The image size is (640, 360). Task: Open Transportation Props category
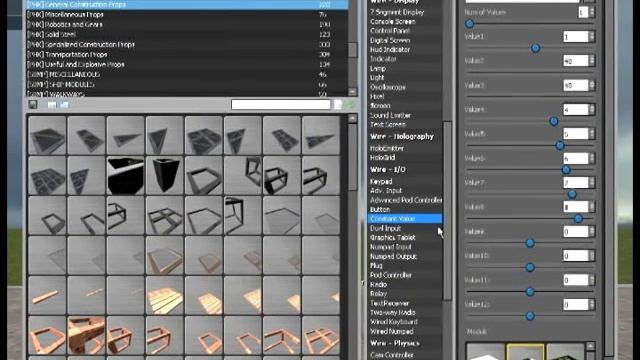click(187, 54)
